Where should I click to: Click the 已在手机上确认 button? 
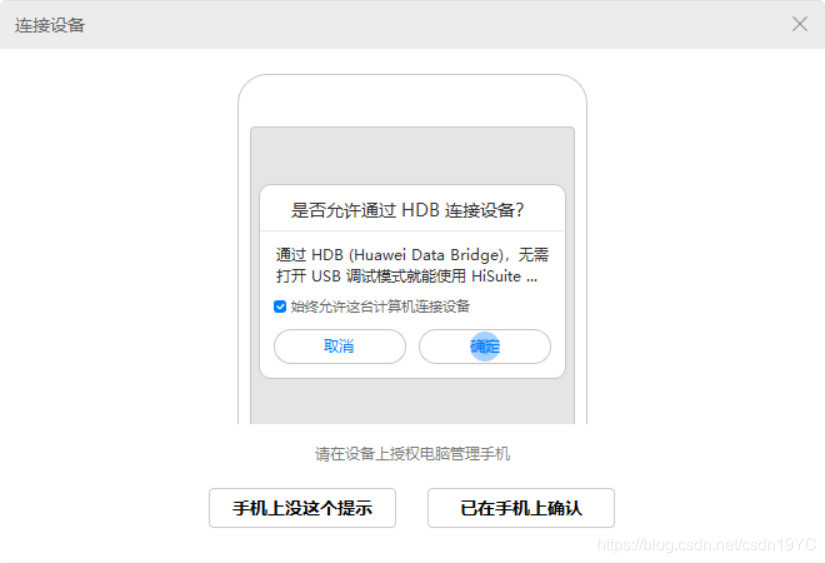[521, 508]
